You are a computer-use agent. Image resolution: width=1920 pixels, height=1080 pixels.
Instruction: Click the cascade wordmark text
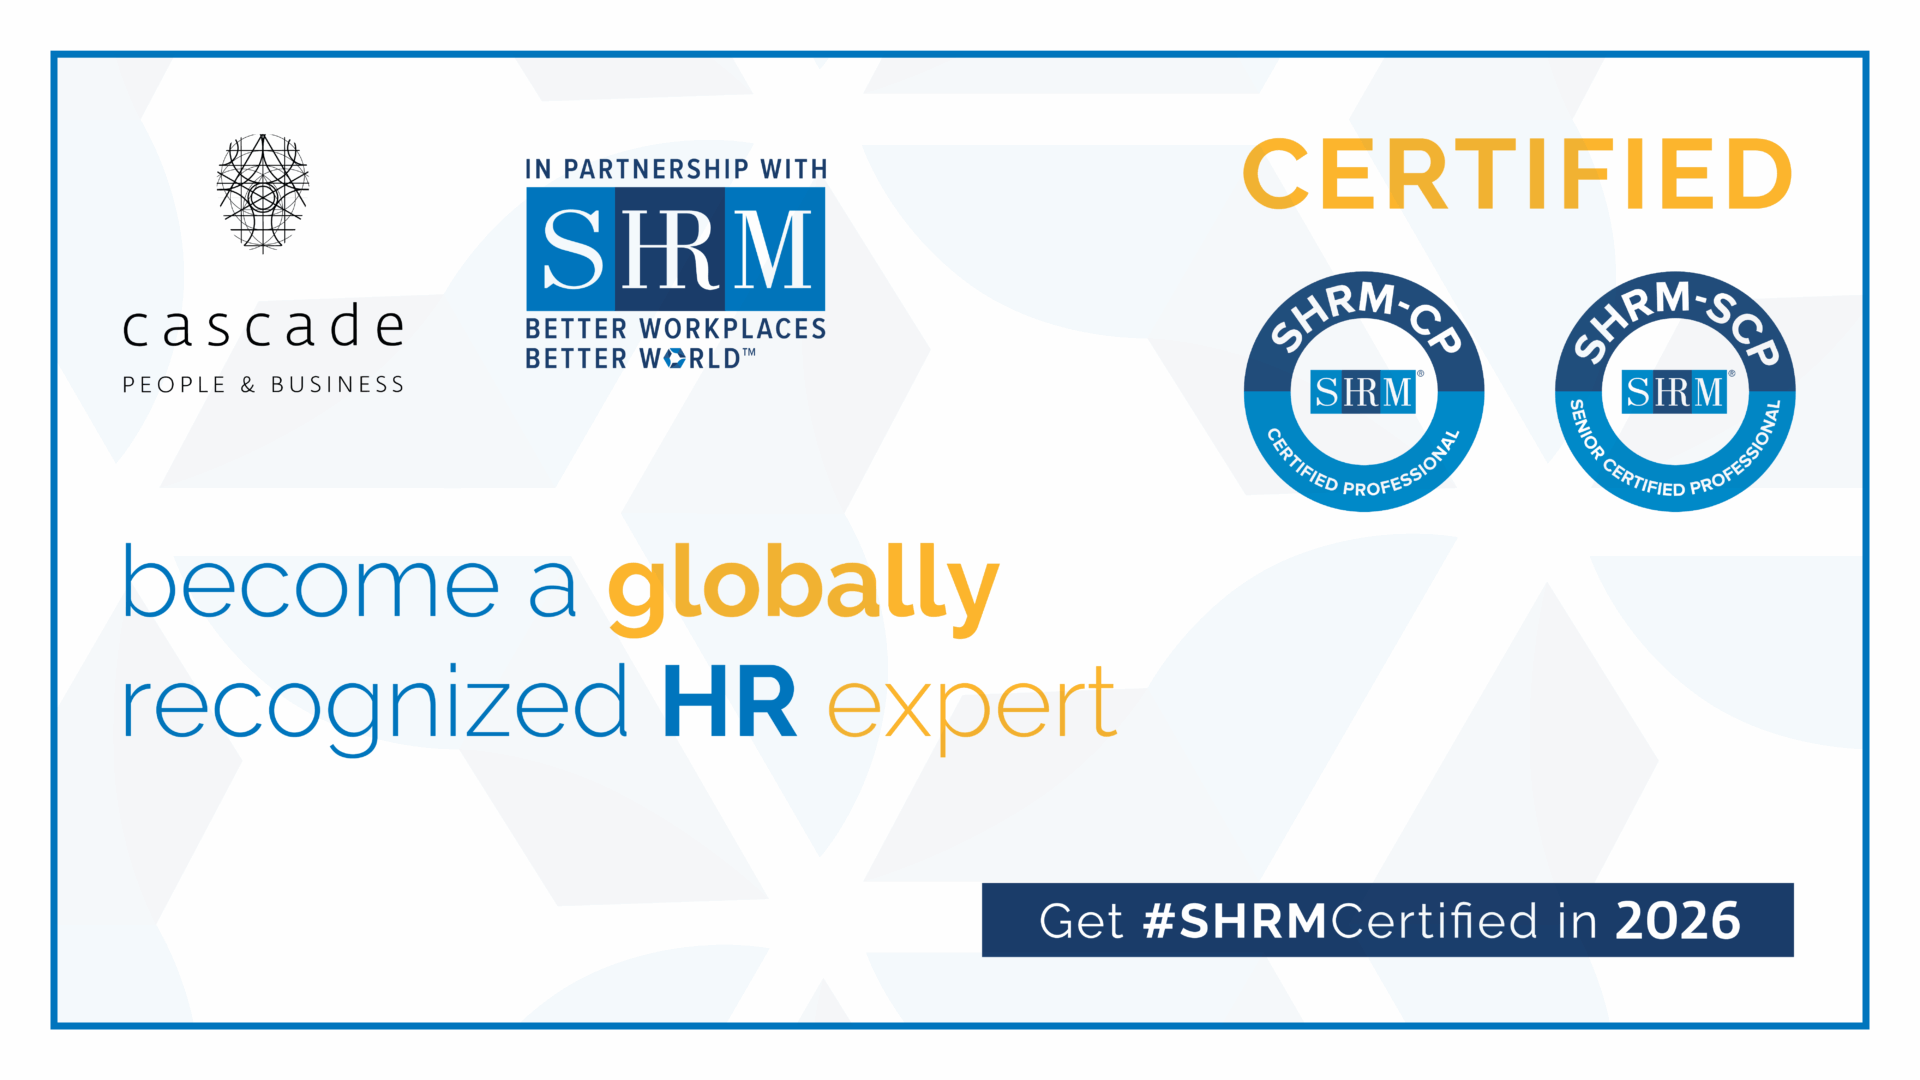coord(263,327)
